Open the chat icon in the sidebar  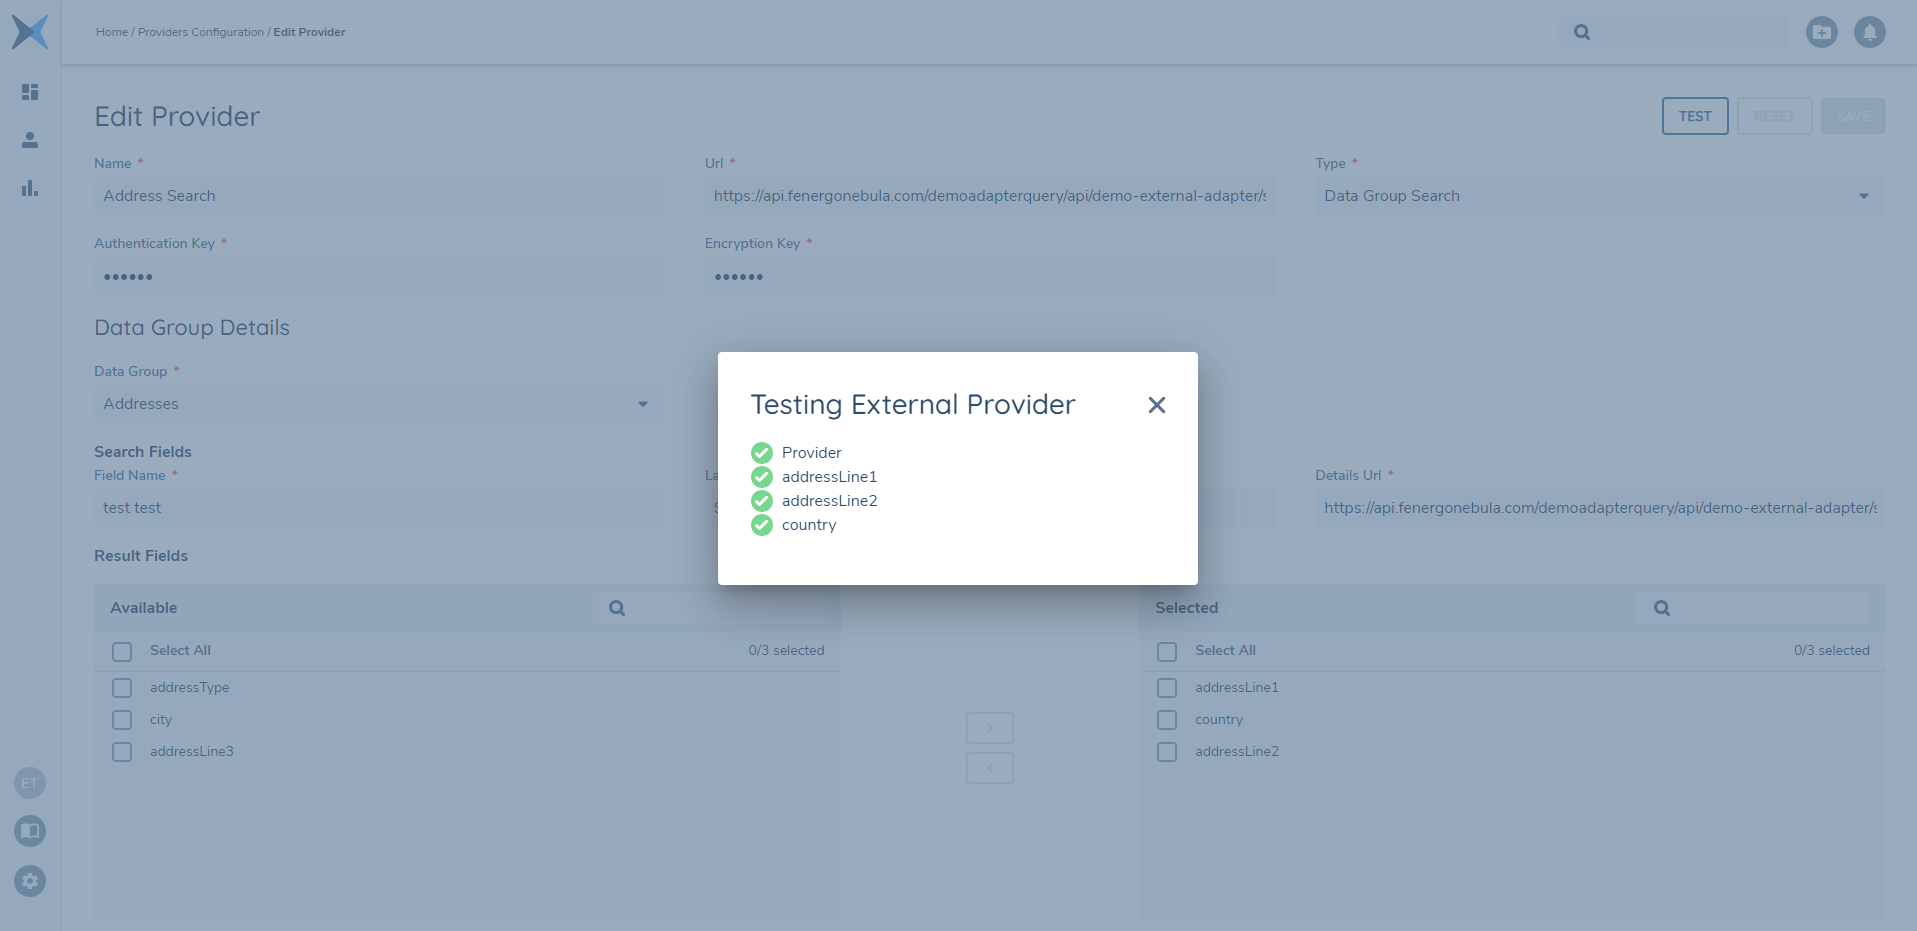click(x=29, y=831)
